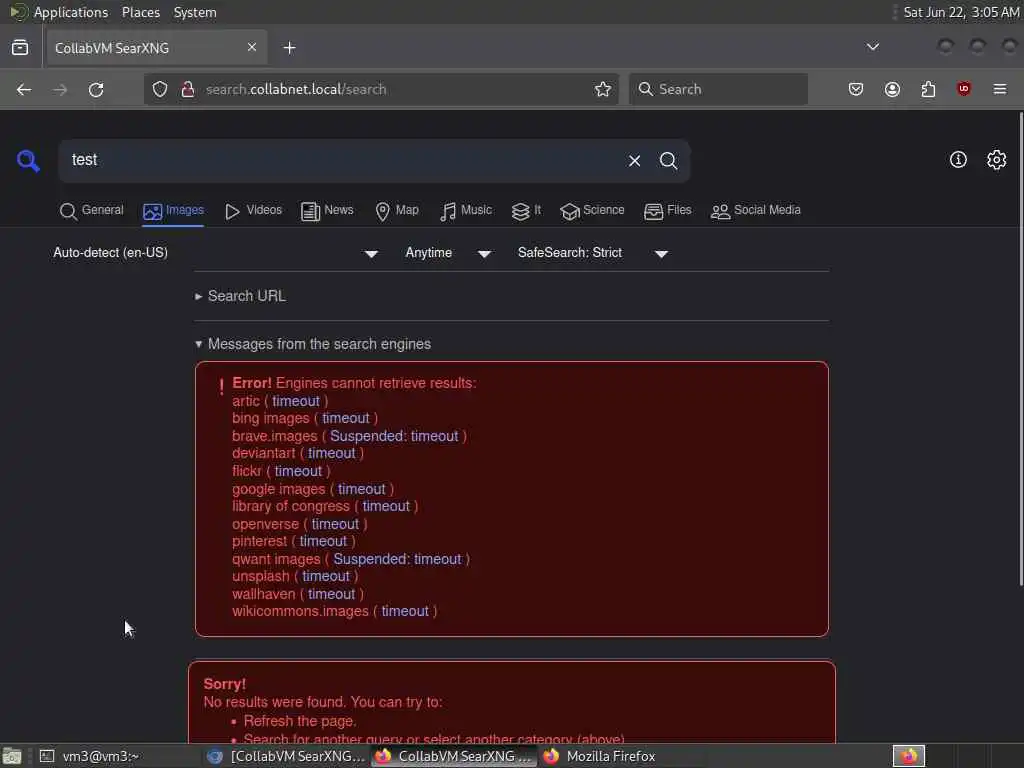1024x768 pixels.
Task: Reload the current page
Action: [96, 89]
